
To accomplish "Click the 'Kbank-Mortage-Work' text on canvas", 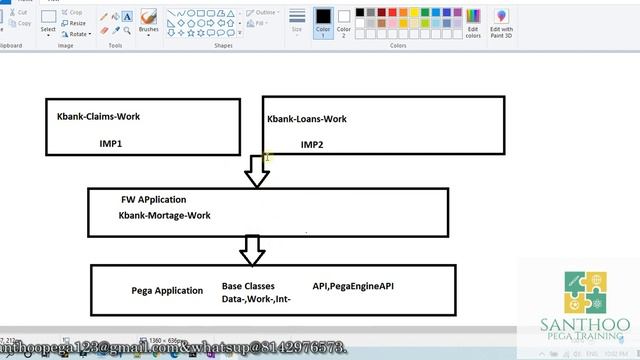I will pyautogui.click(x=164, y=216).
